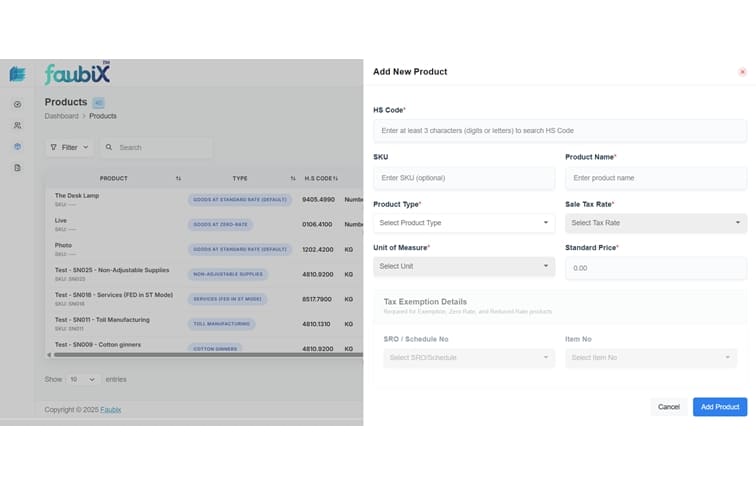Sort by H.S Code column sort icon

(336, 178)
